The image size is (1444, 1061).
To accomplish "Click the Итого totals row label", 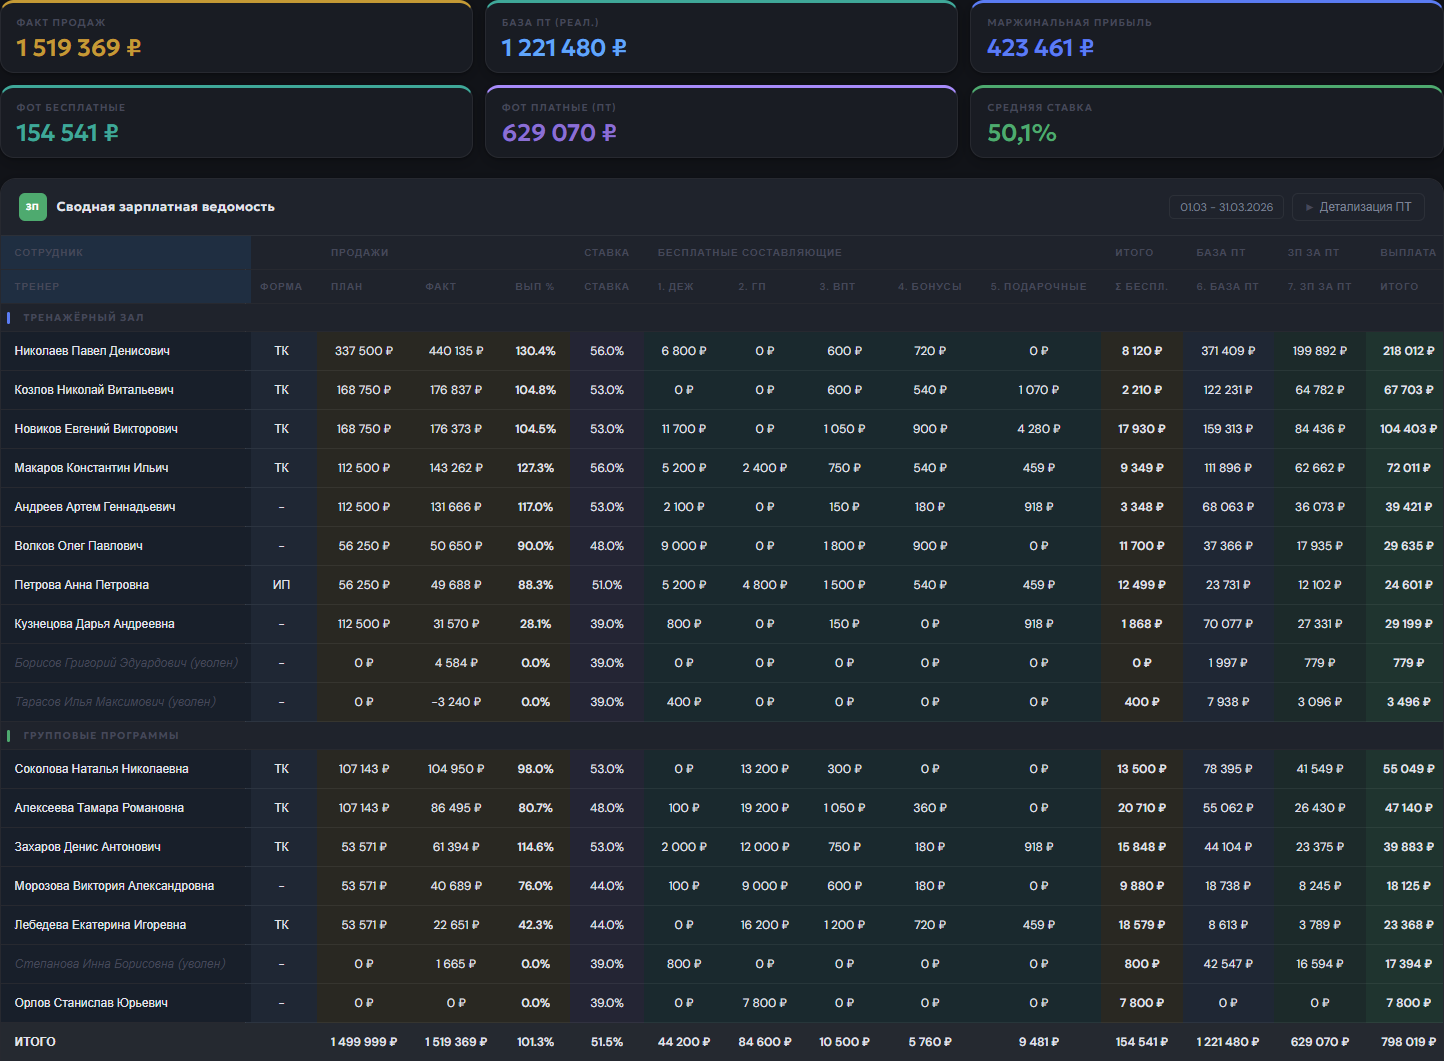I will pos(35,1042).
